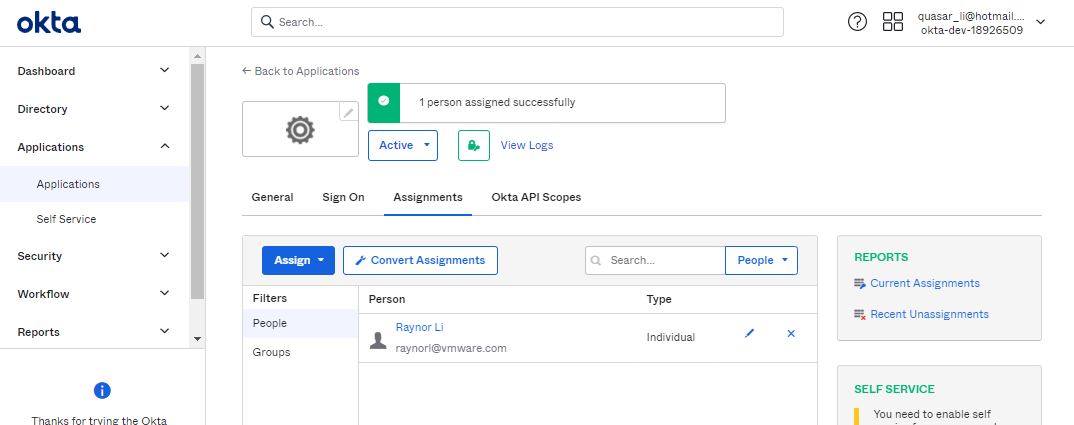Click the '1 person assigned successfully' message
The height and width of the screenshot is (425, 1074).
[x=497, y=103]
